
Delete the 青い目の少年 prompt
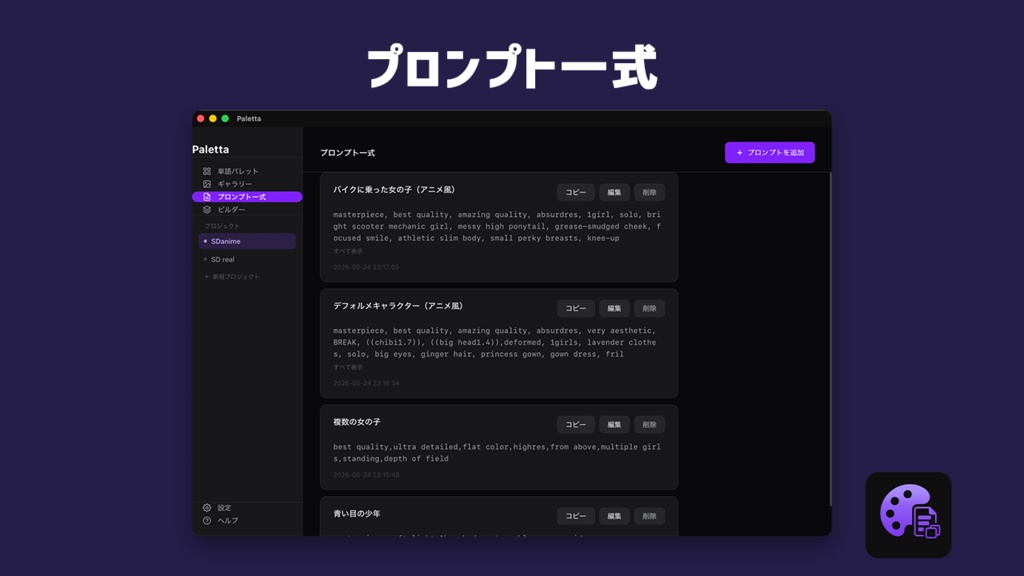649,516
